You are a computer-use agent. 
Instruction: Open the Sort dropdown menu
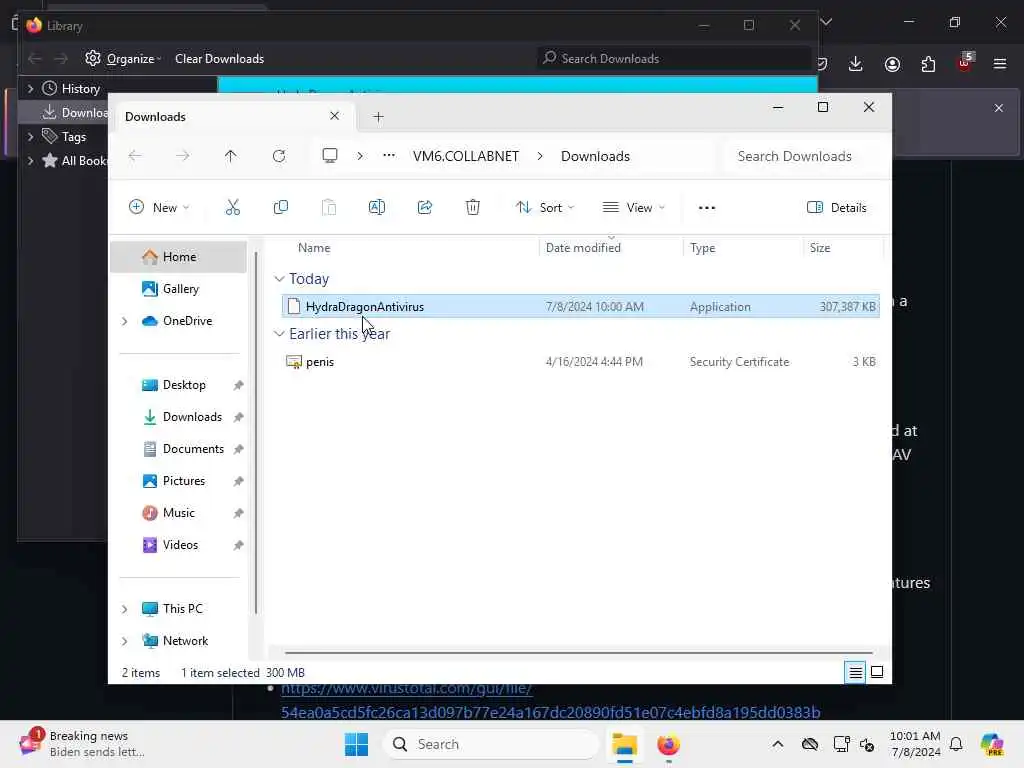(545, 208)
